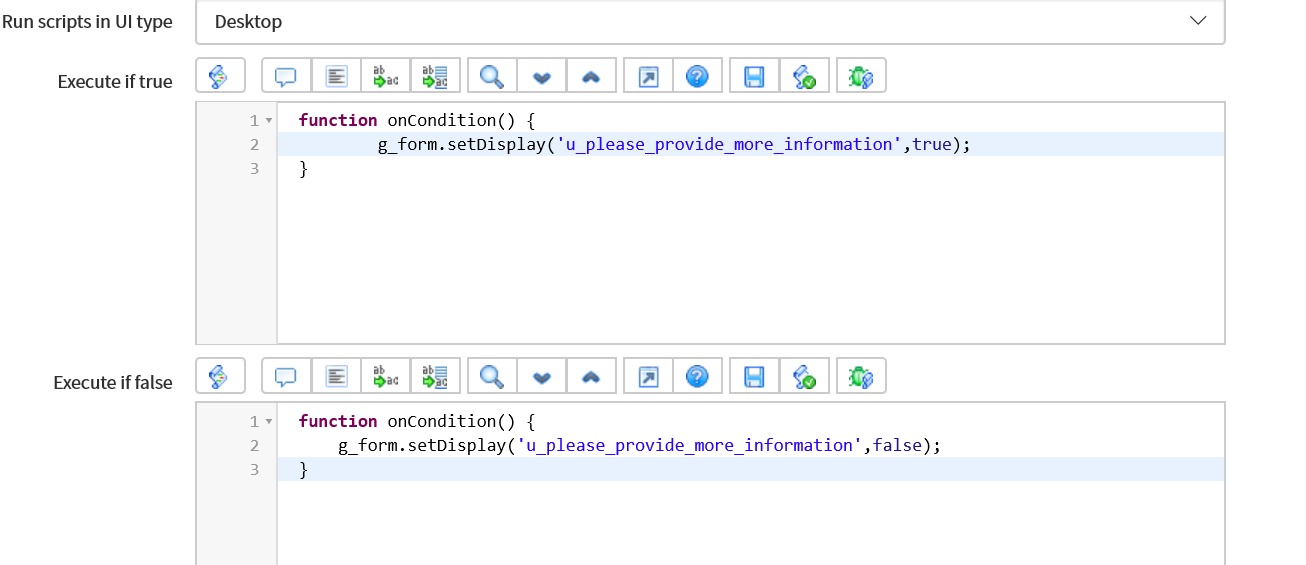Click the Execute if false label
Screen dimensions: 1306x565
tap(113, 382)
